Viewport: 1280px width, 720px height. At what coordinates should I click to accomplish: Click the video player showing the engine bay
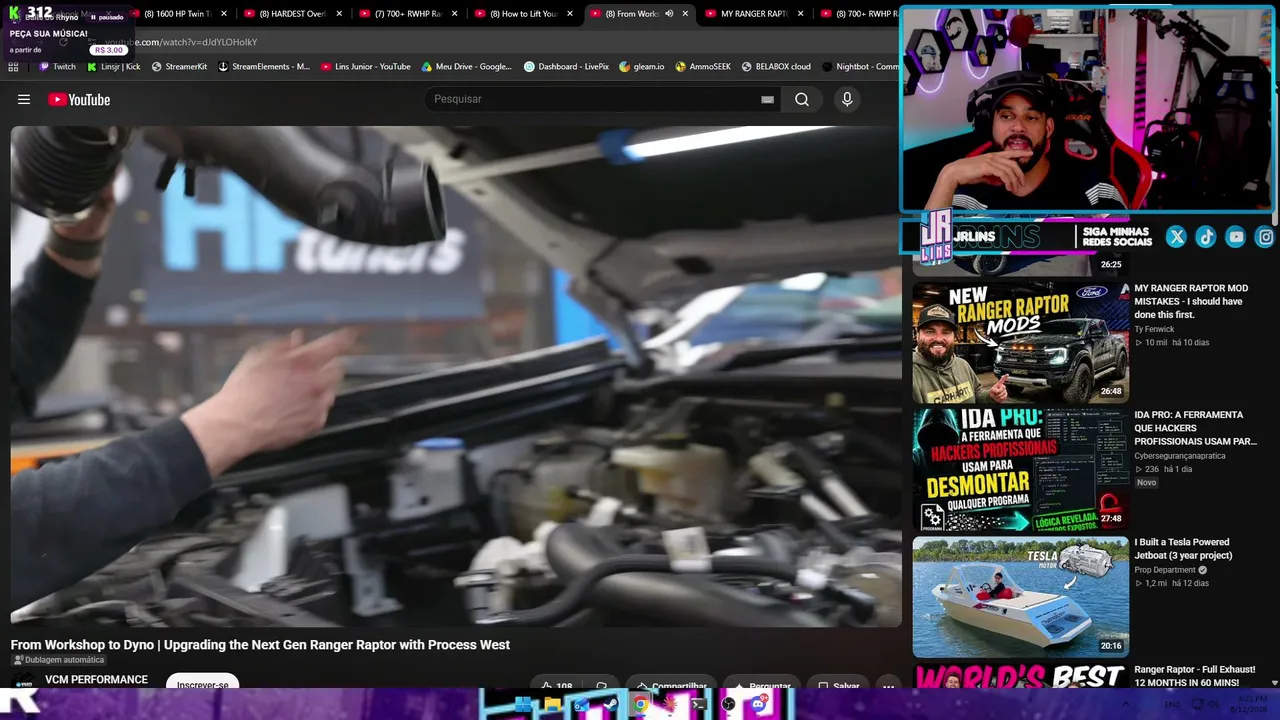(456, 376)
